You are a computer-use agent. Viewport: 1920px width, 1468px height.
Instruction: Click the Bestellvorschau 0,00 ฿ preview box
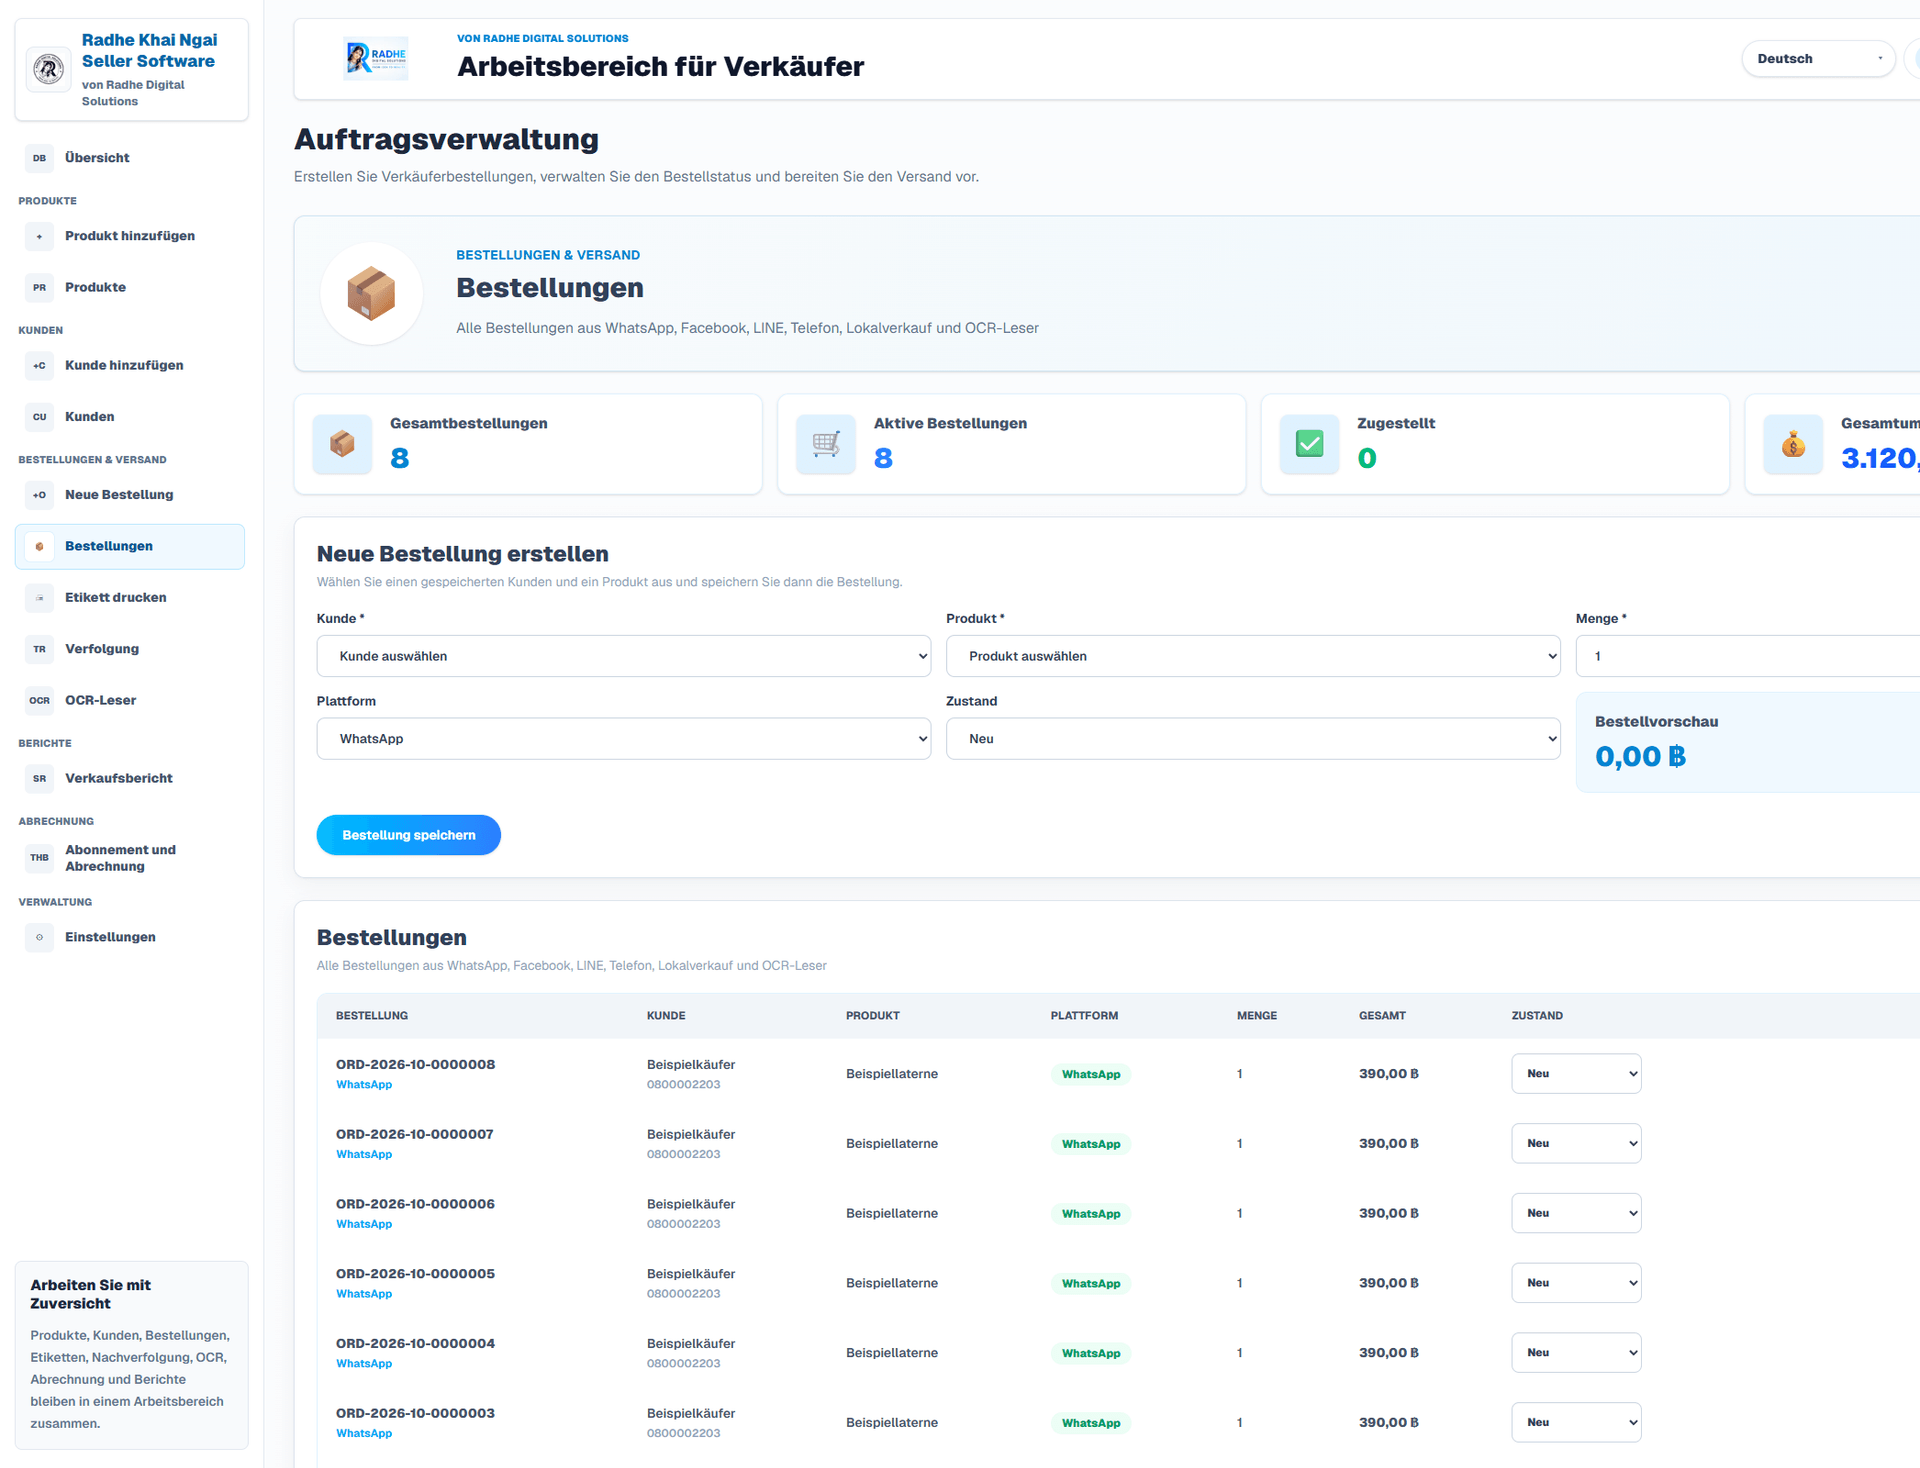[1748, 743]
